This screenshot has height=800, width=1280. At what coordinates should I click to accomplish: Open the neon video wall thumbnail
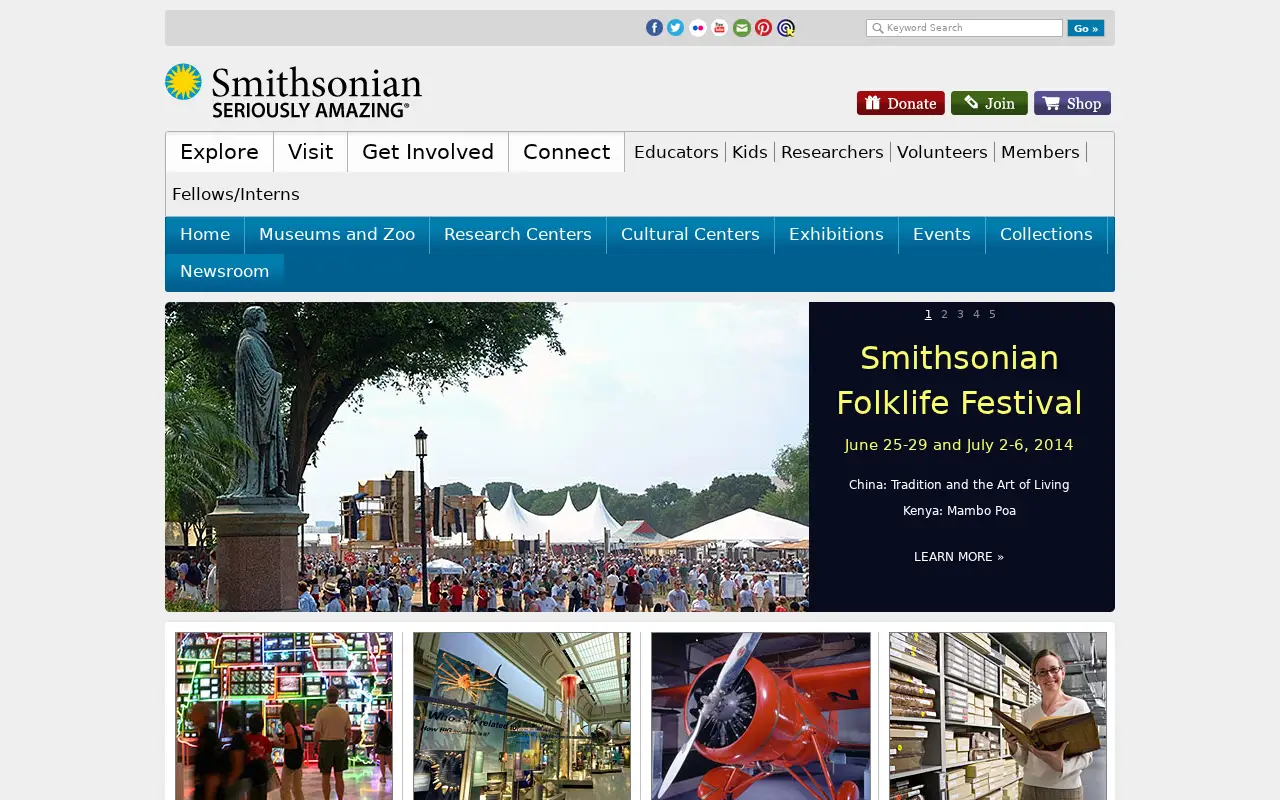tap(284, 716)
